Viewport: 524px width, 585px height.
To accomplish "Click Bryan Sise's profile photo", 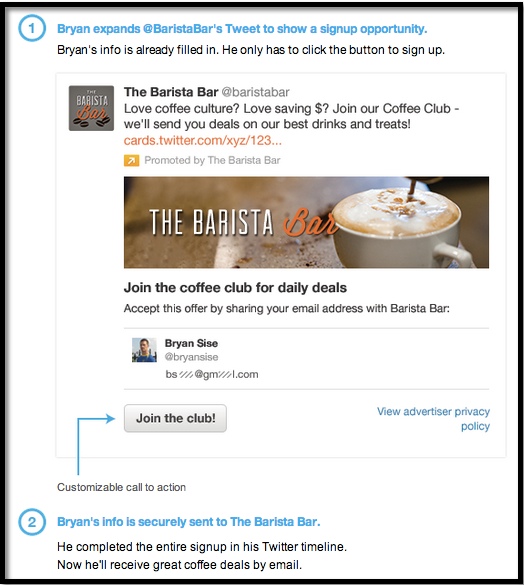I will click(x=144, y=350).
